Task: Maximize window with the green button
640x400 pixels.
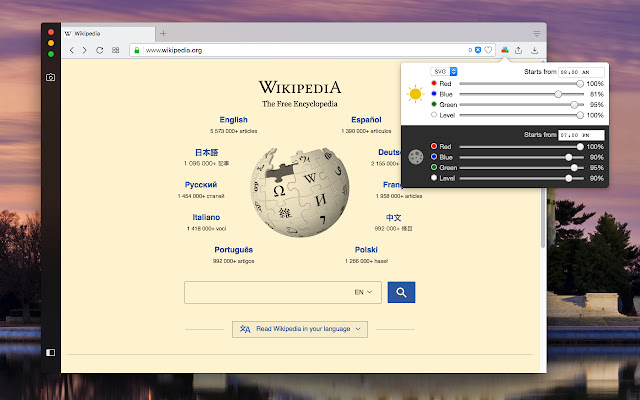Action: point(51,54)
